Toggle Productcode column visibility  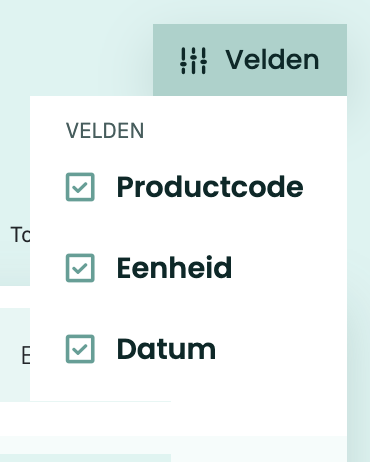click(184, 187)
